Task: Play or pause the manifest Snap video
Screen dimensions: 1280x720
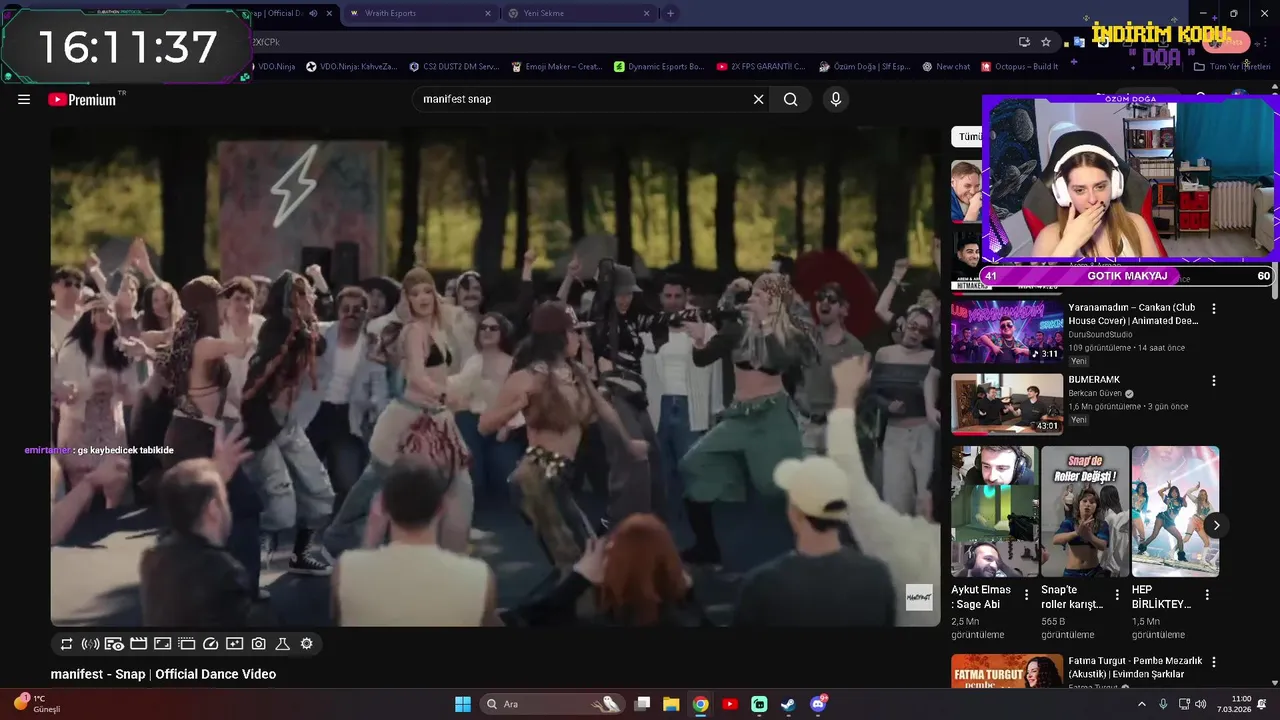Action: pos(495,376)
